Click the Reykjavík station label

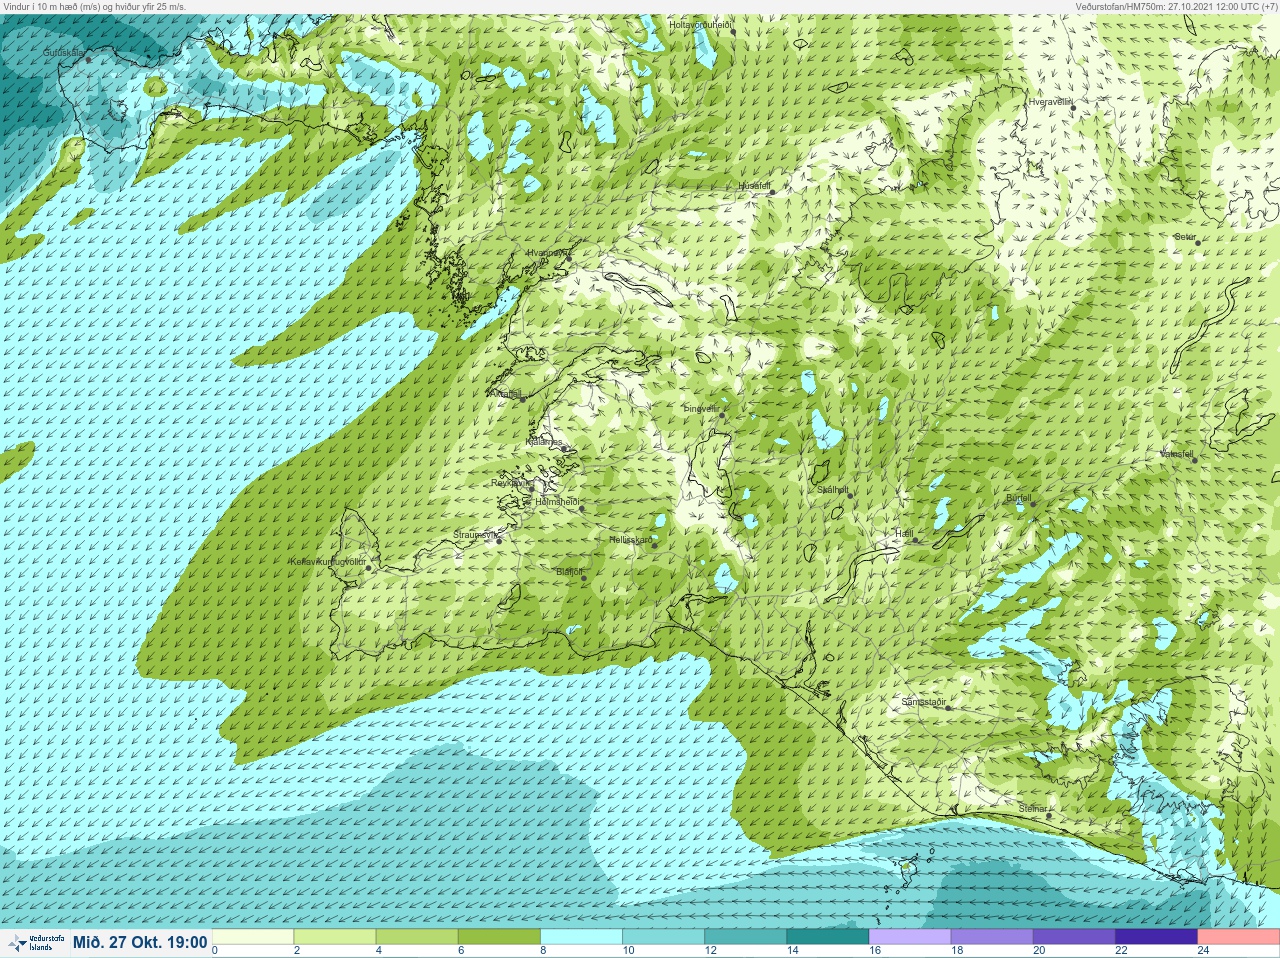[x=510, y=482]
